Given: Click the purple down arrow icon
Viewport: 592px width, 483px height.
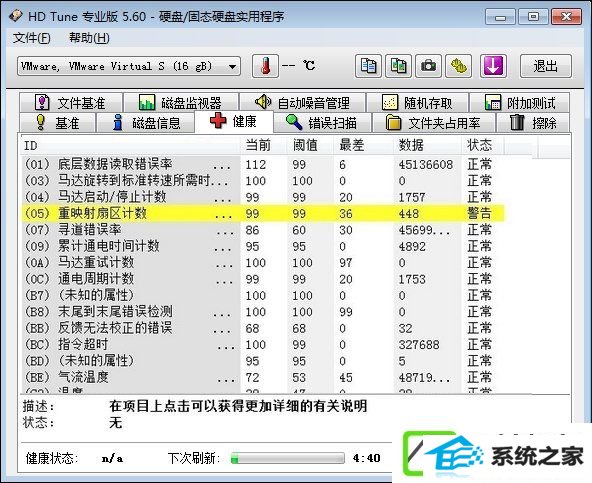Looking at the screenshot, I should pyautogui.click(x=493, y=66).
